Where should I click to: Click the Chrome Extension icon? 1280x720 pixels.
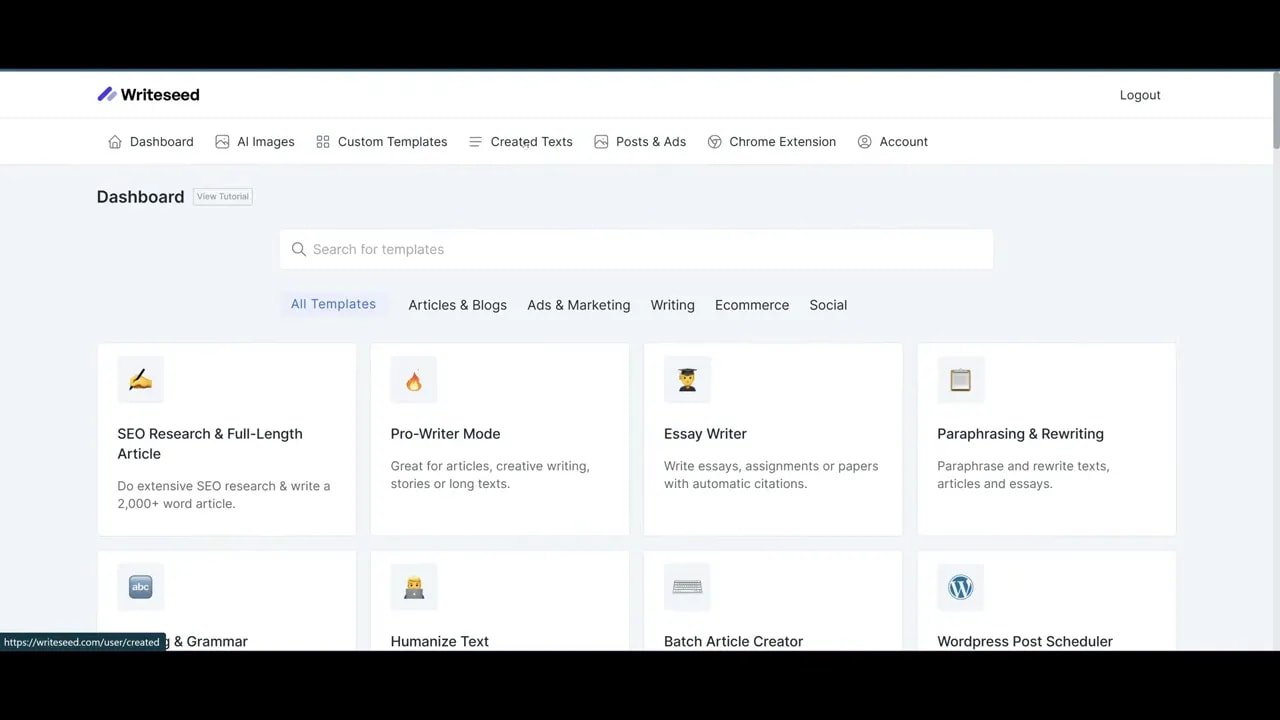point(714,141)
